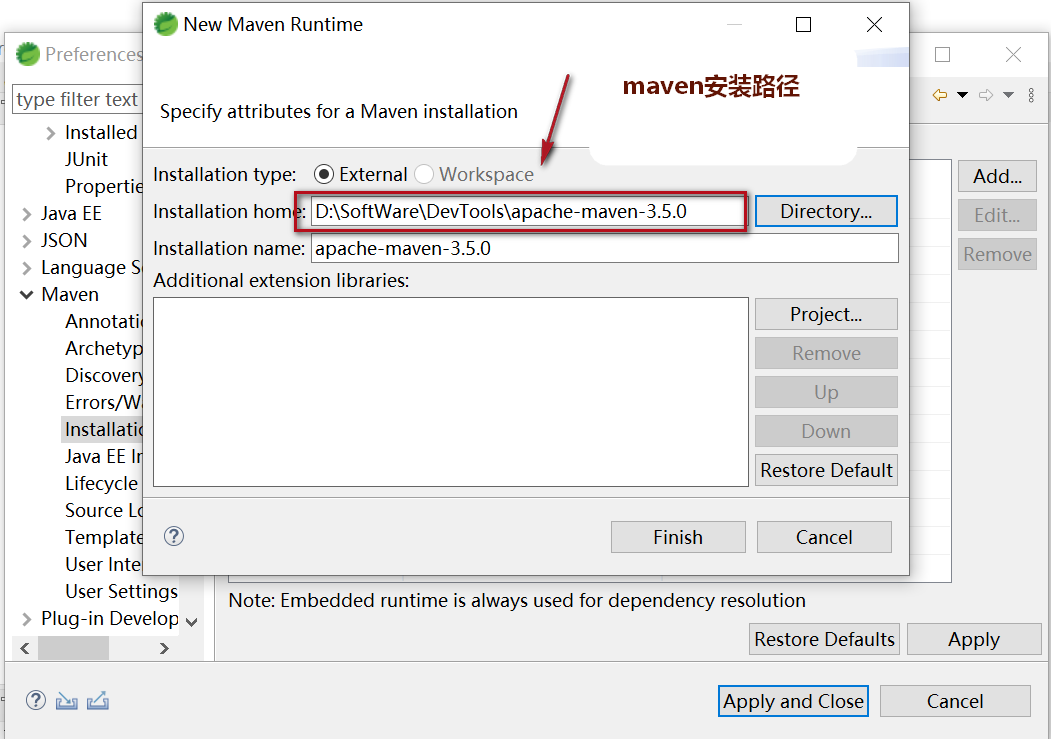Select the Workspace installation type radio
The width and height of the screenshot is (1051, 739).
coord(424,174)
